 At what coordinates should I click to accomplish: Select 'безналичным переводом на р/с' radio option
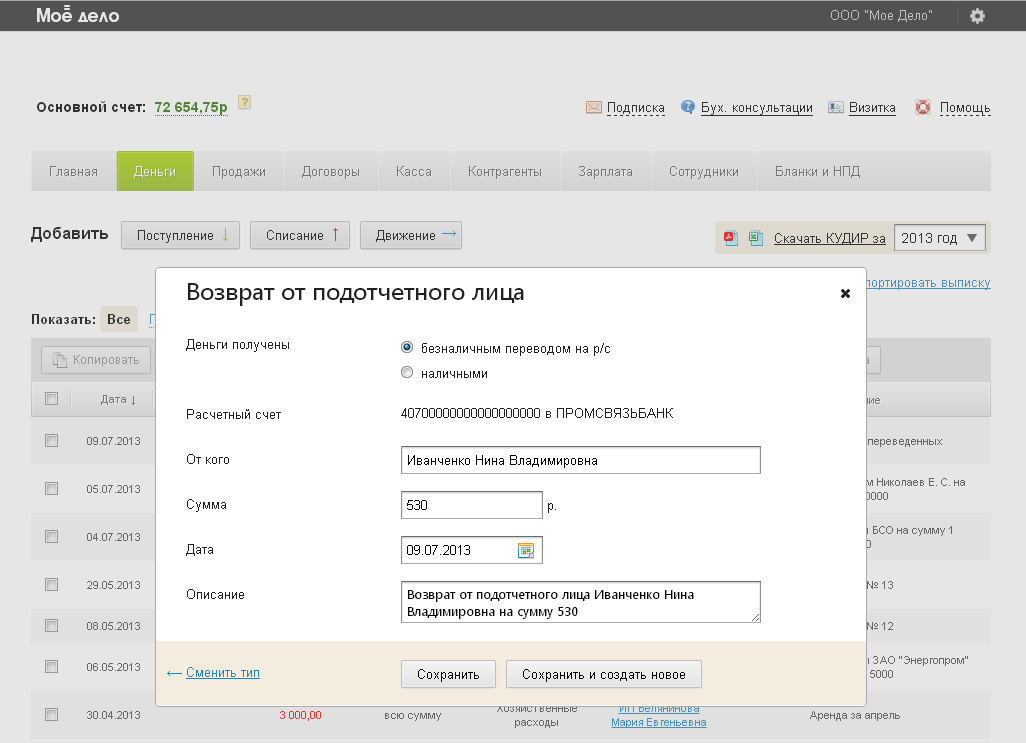(x=407, y=348)
